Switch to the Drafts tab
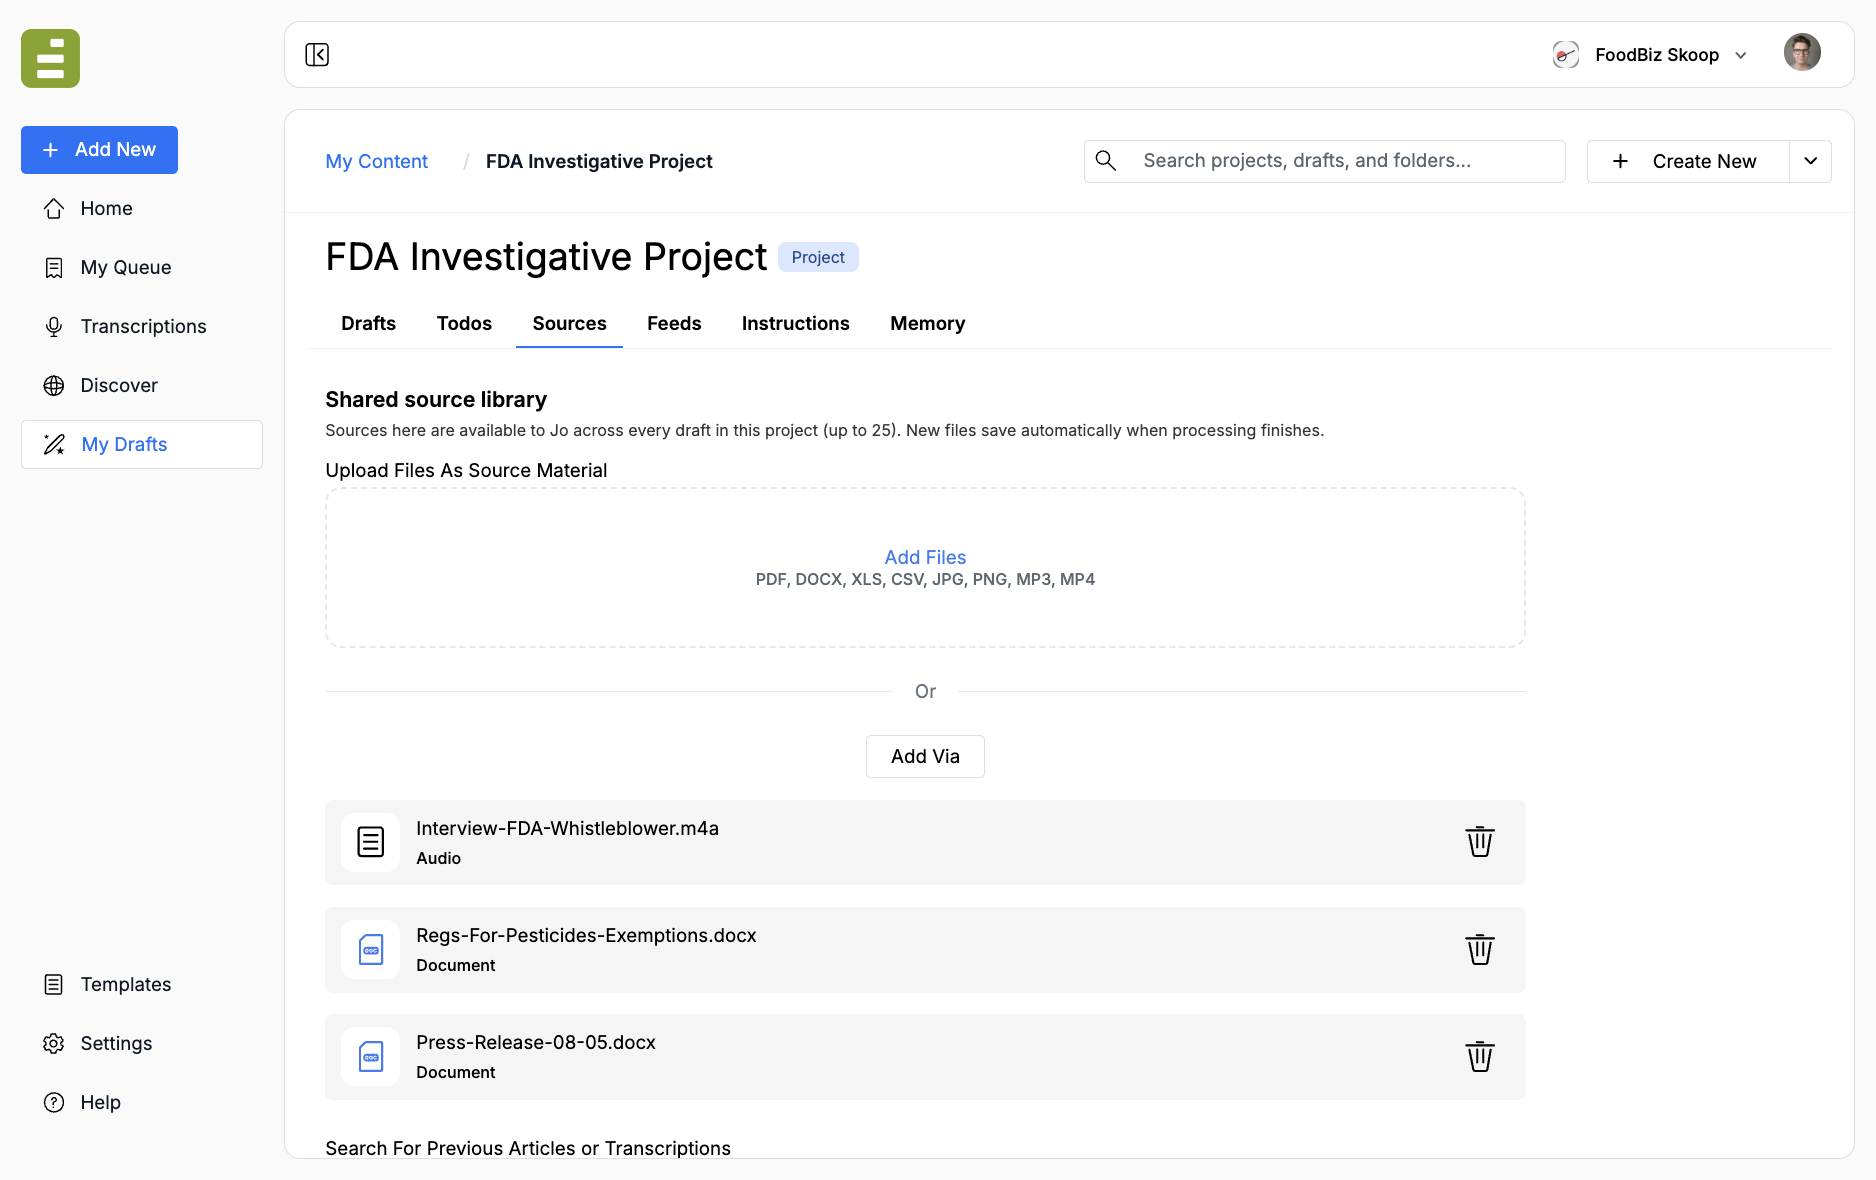Screen dimensions: 1876x1180 coord(368,323)
